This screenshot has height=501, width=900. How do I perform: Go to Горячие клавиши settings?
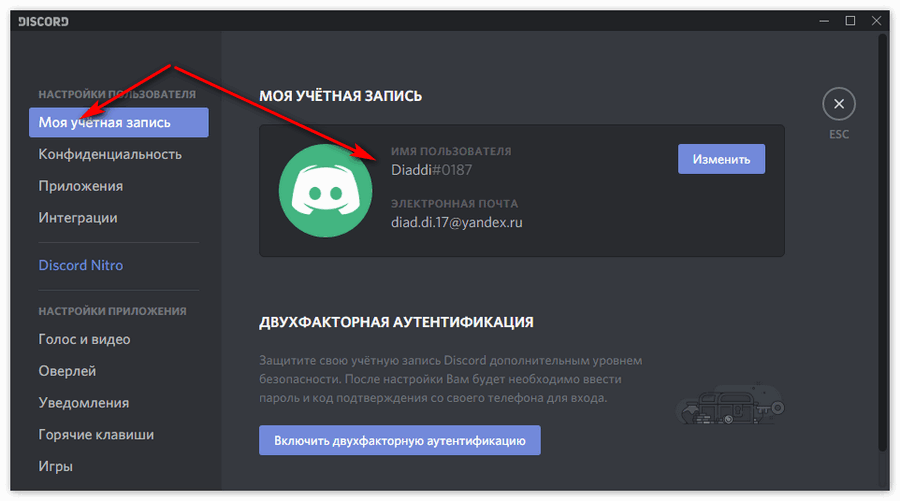[96, 434]
